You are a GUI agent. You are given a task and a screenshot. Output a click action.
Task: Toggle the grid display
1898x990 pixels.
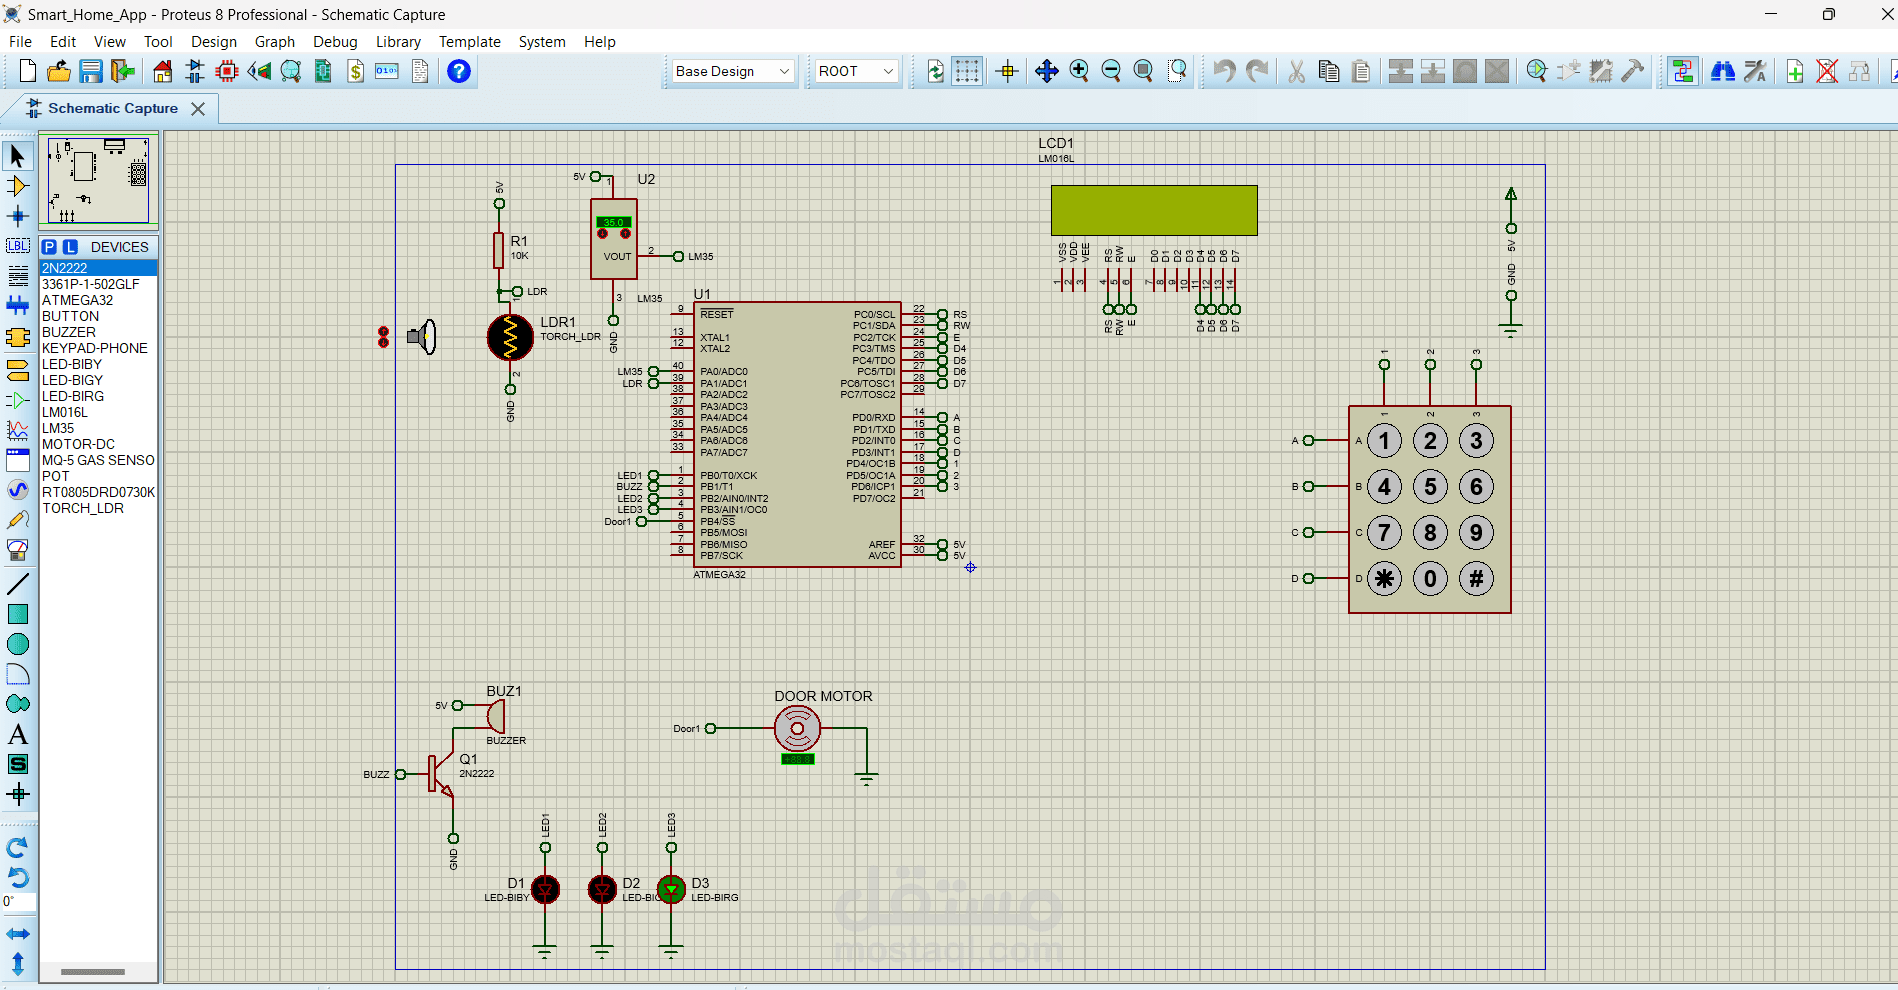pos(967,71)
